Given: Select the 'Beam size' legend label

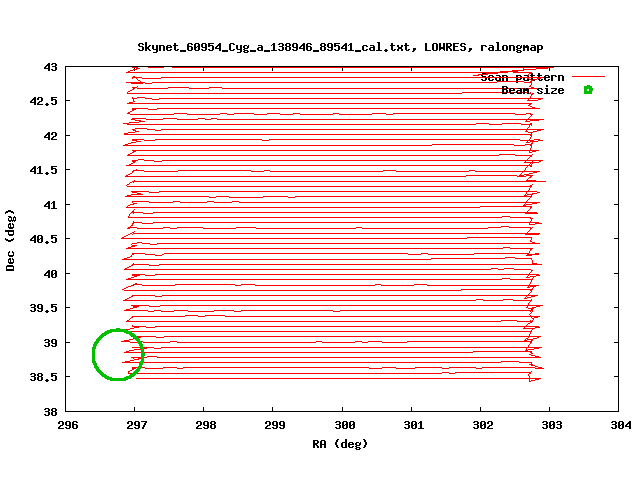Looking at the screenshot, I should point(533,90).
